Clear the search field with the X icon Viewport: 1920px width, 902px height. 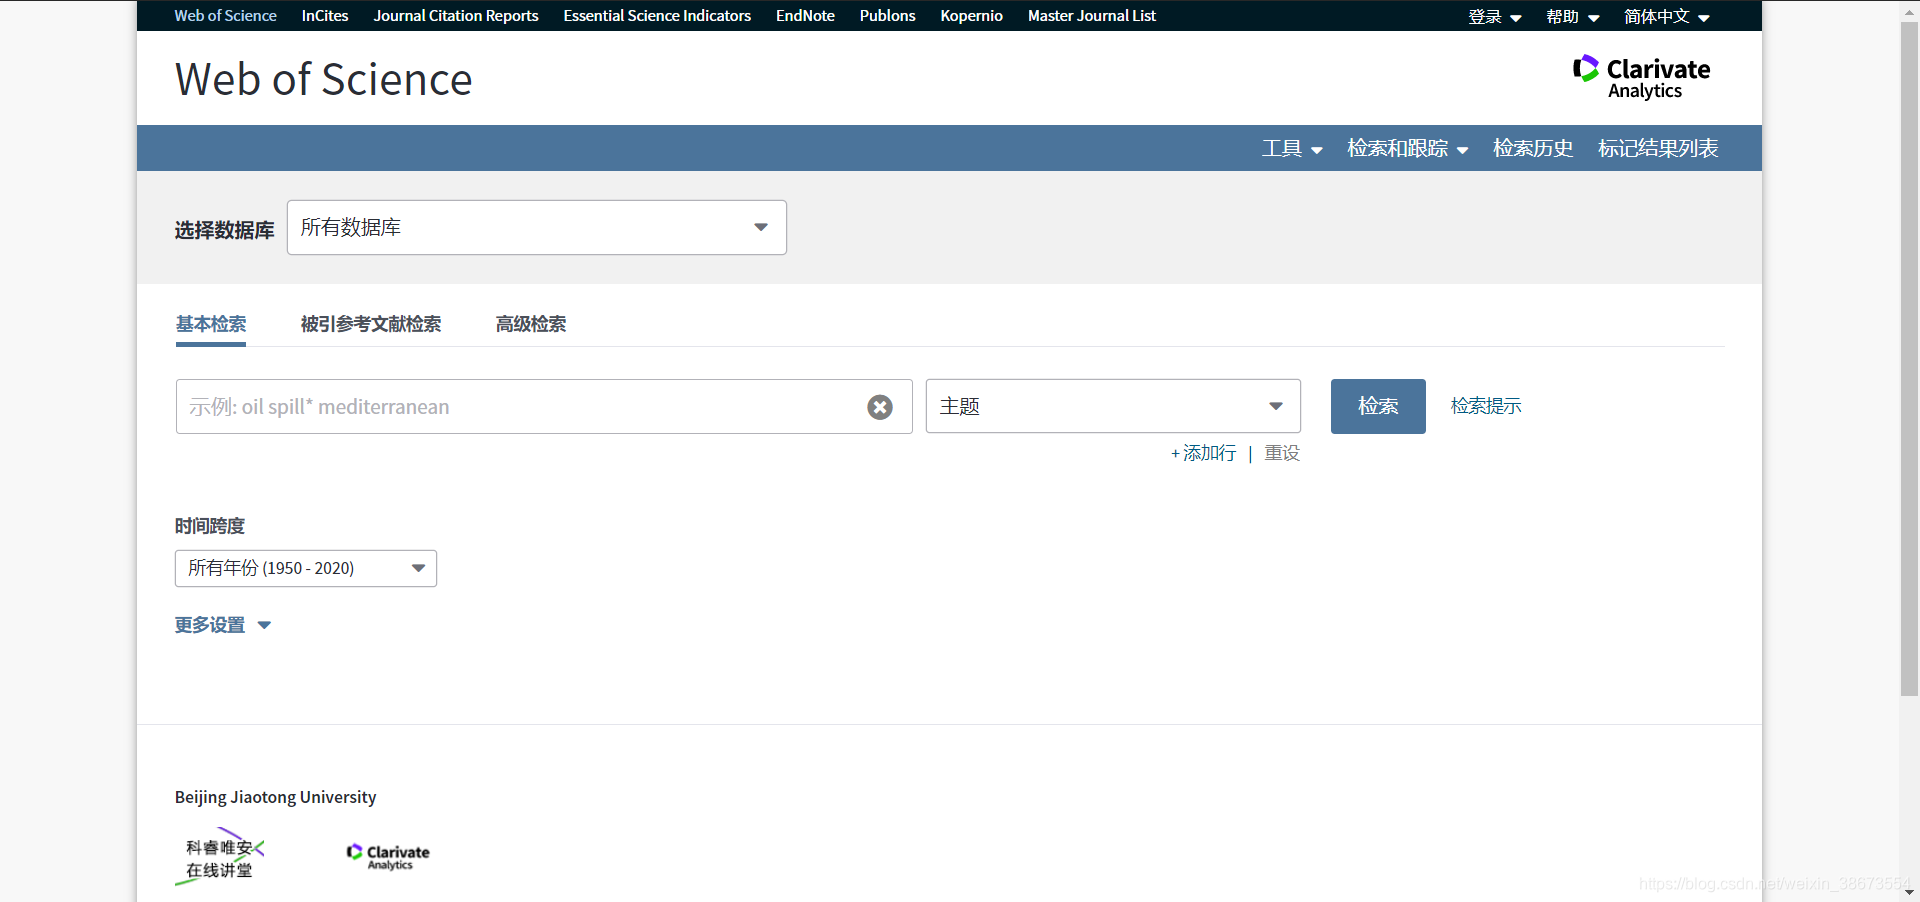click(880, 407)
